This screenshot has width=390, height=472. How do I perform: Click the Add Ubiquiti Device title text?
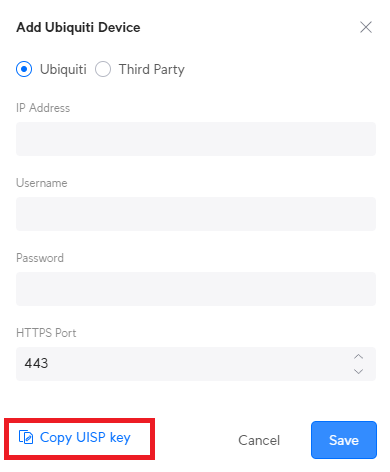tap(78, 27)
